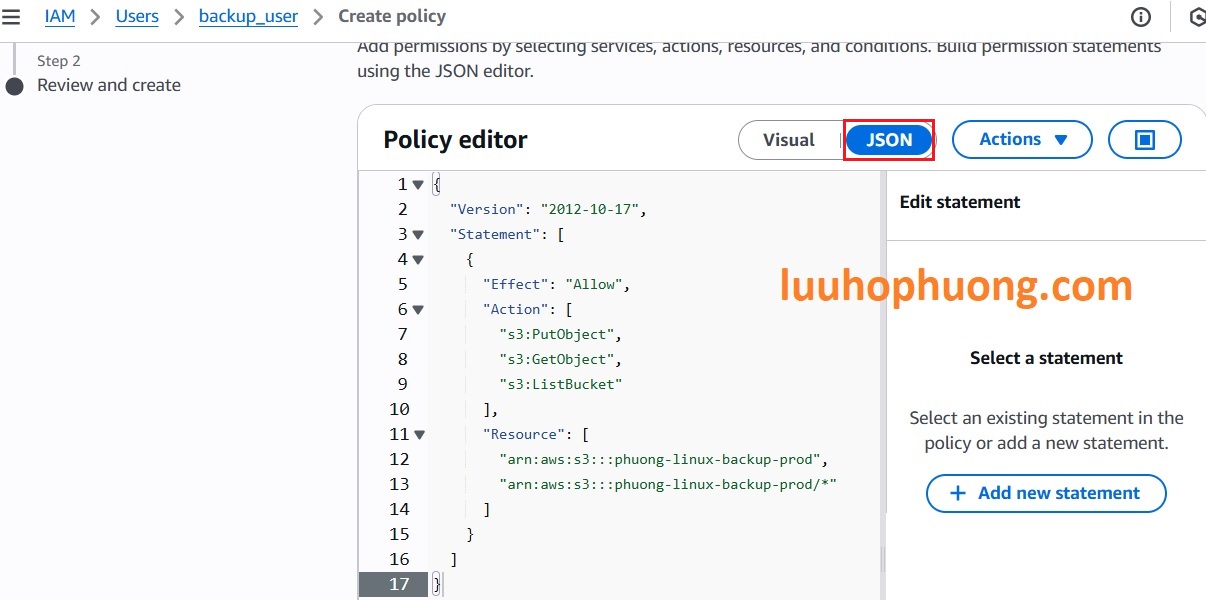Image resolution: width=1206 pixels, height=600 pixels.
Task: Switch the policy editor to Visual mode
Action: [788, 140]
